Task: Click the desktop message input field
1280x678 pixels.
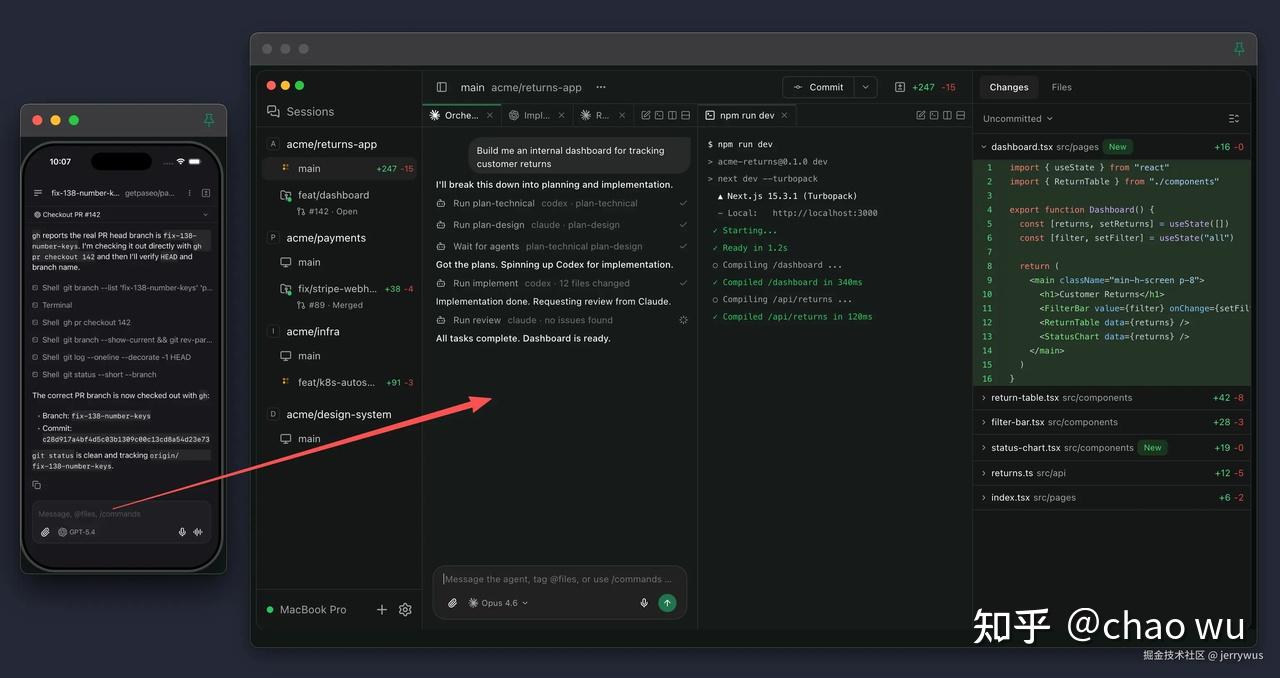Action: [x=560, y=579]
